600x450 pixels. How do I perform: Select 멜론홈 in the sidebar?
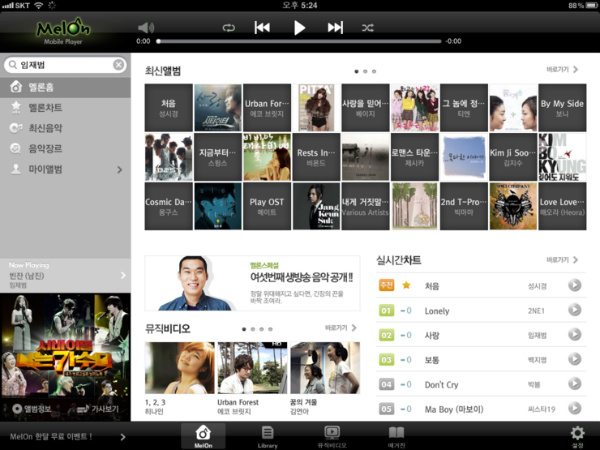(x=65, y=87)
